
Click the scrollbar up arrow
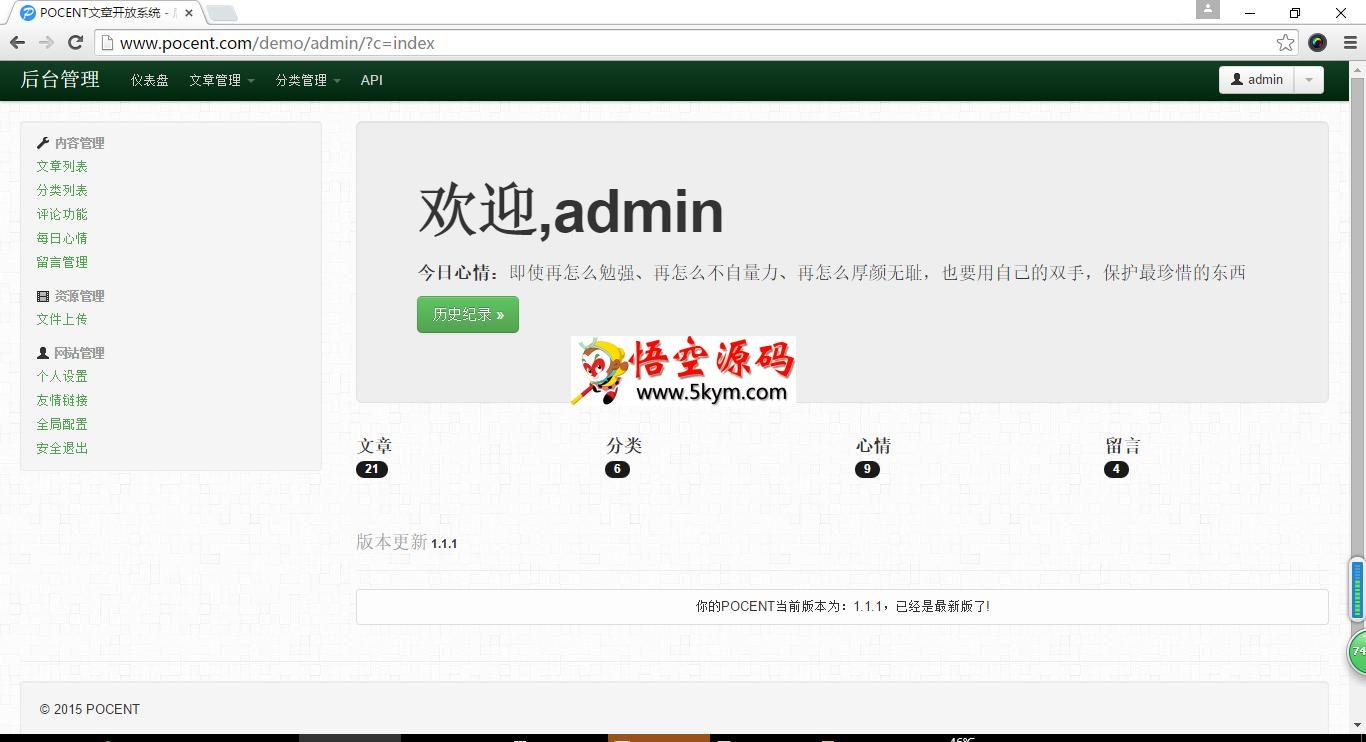[1357, 69]
